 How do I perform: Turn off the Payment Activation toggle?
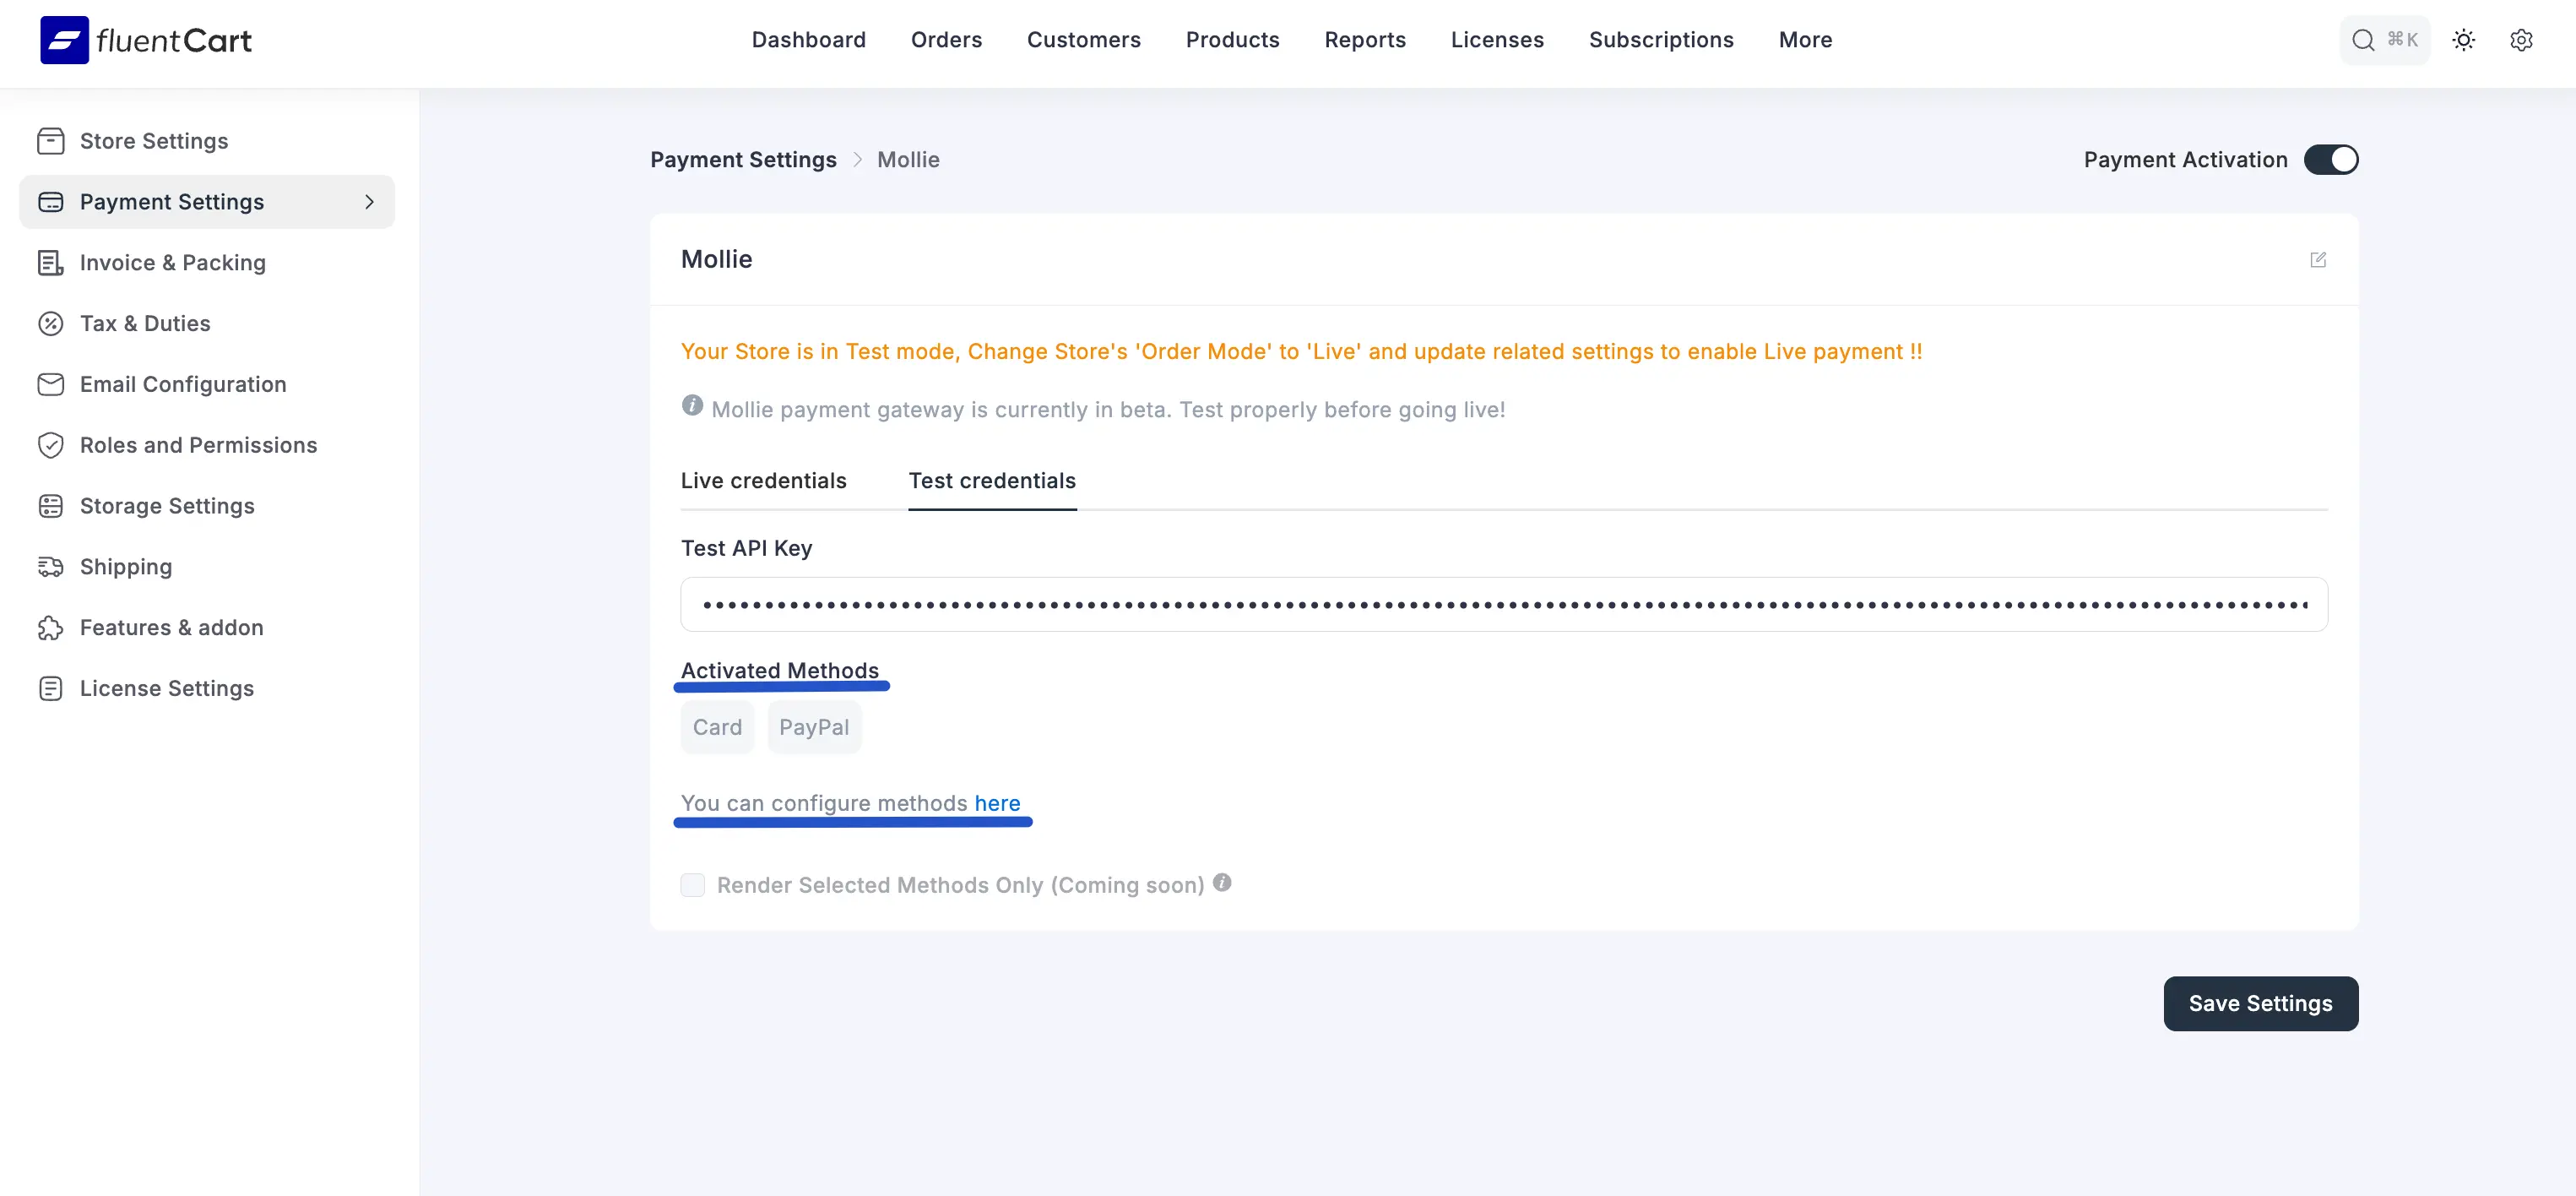2330,160
